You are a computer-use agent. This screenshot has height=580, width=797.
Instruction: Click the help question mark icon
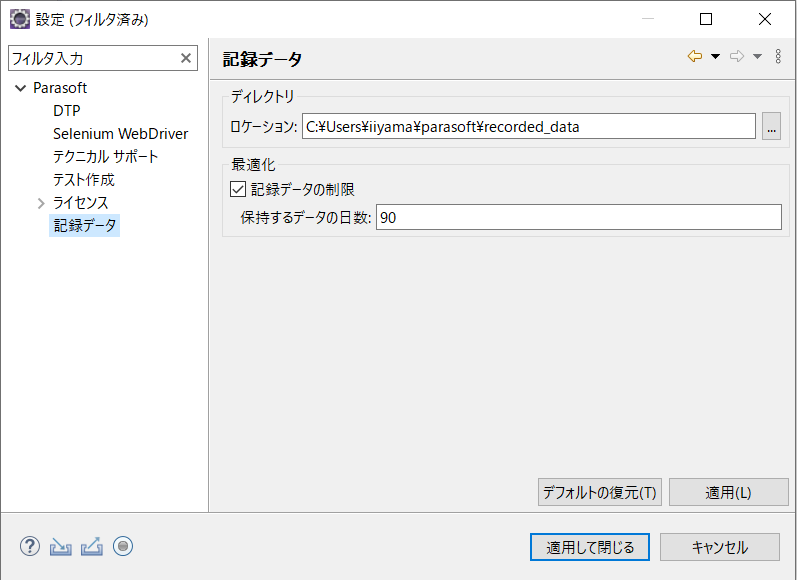point(30,546)
